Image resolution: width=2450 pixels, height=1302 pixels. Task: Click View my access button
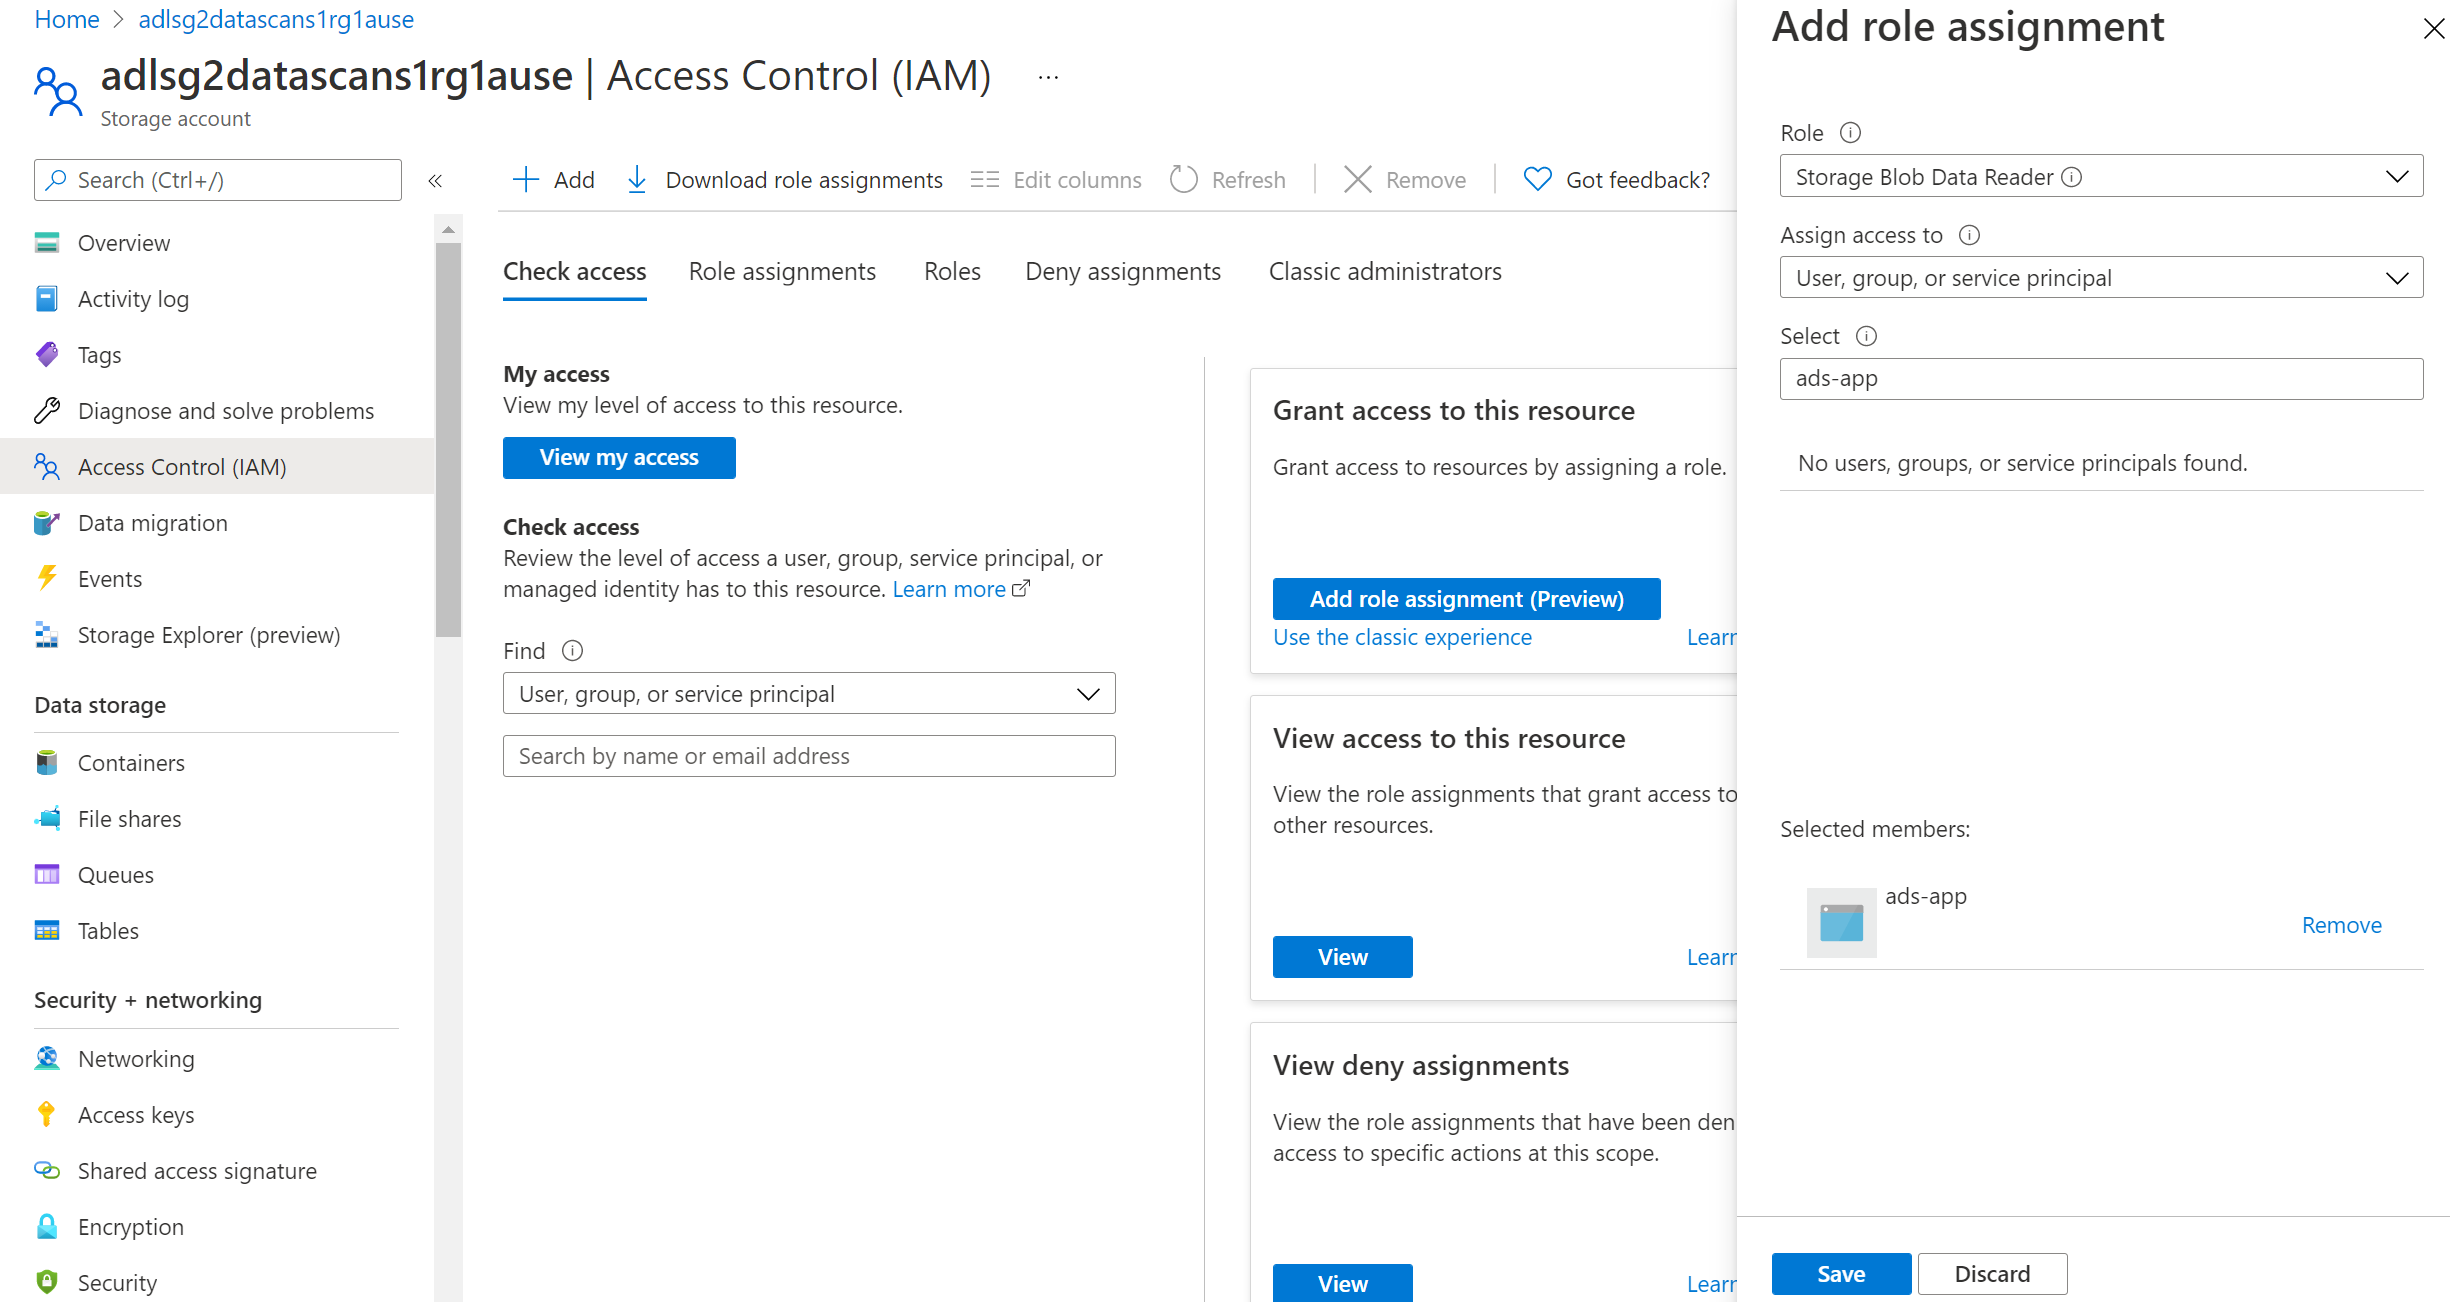click(619, 457)
